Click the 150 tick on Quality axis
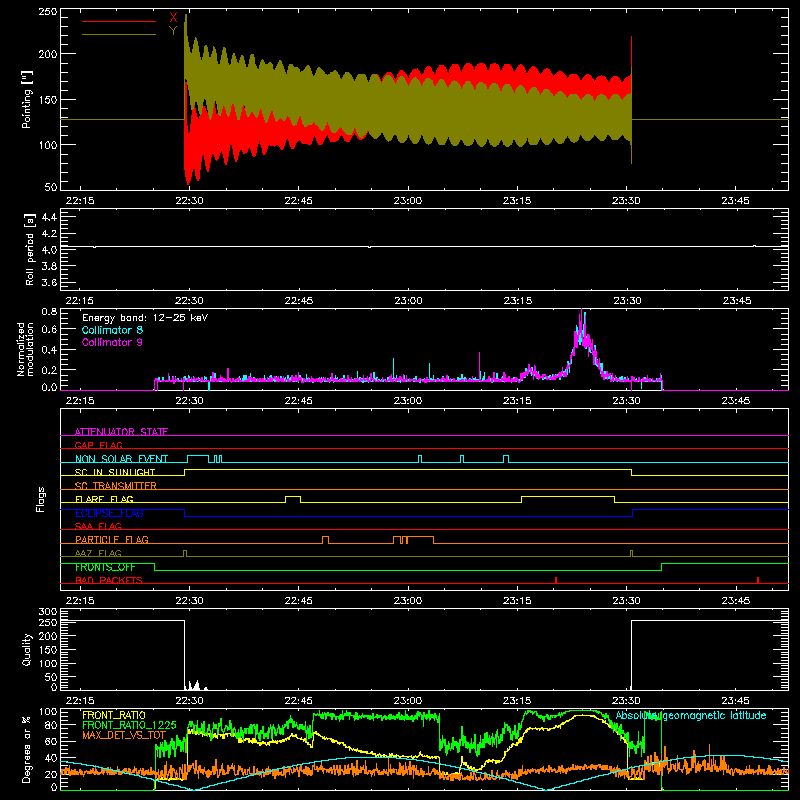Screen dimensions: 800x800 click(48, 650)
